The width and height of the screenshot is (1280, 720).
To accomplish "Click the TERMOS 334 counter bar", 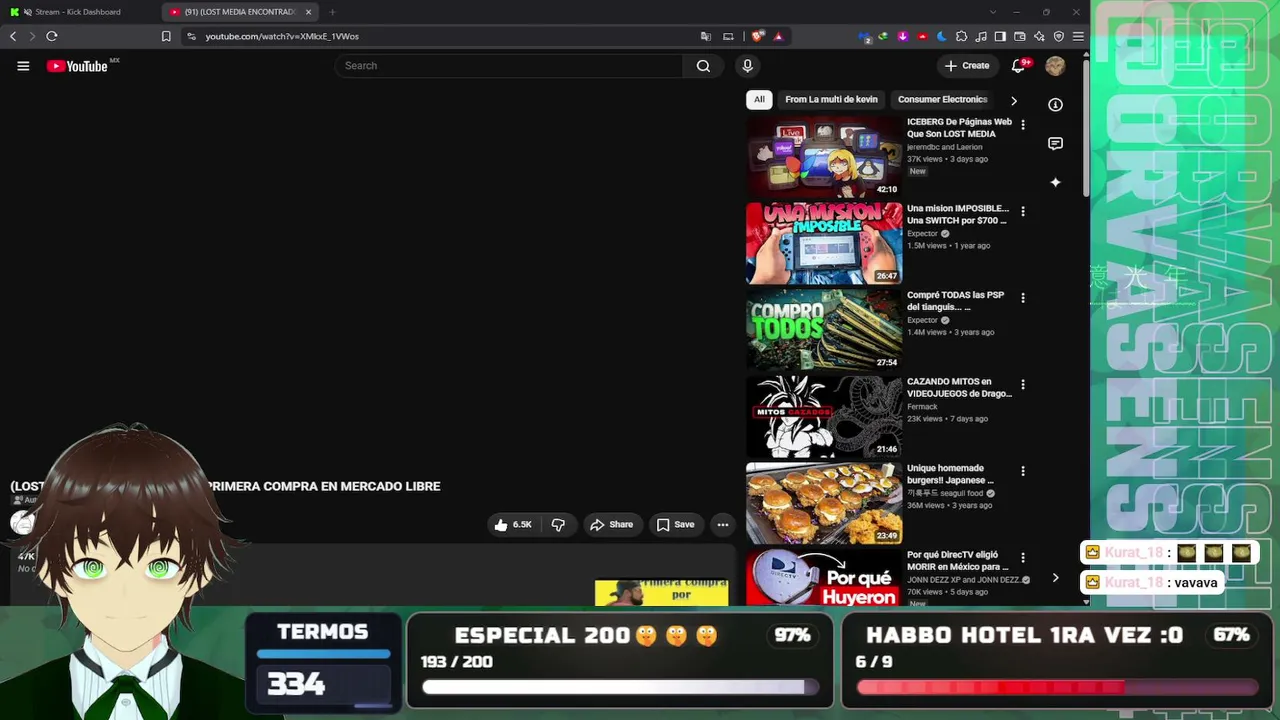I will (x=323, y=654).
